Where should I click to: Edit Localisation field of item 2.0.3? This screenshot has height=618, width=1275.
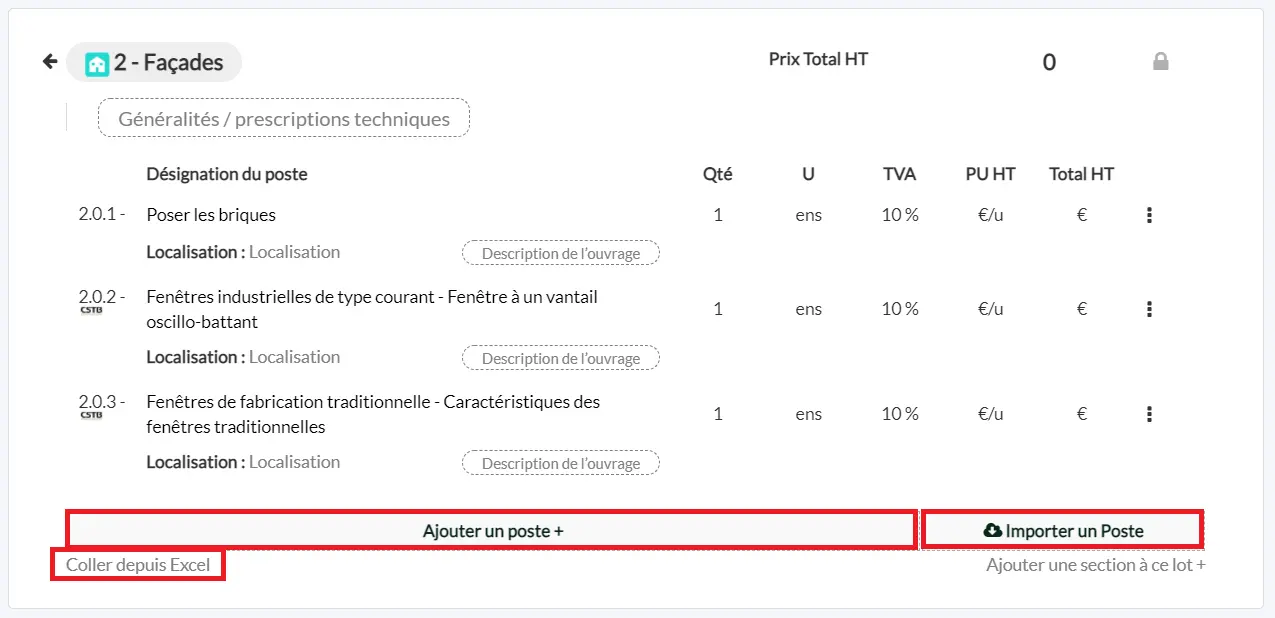point(294,462)
